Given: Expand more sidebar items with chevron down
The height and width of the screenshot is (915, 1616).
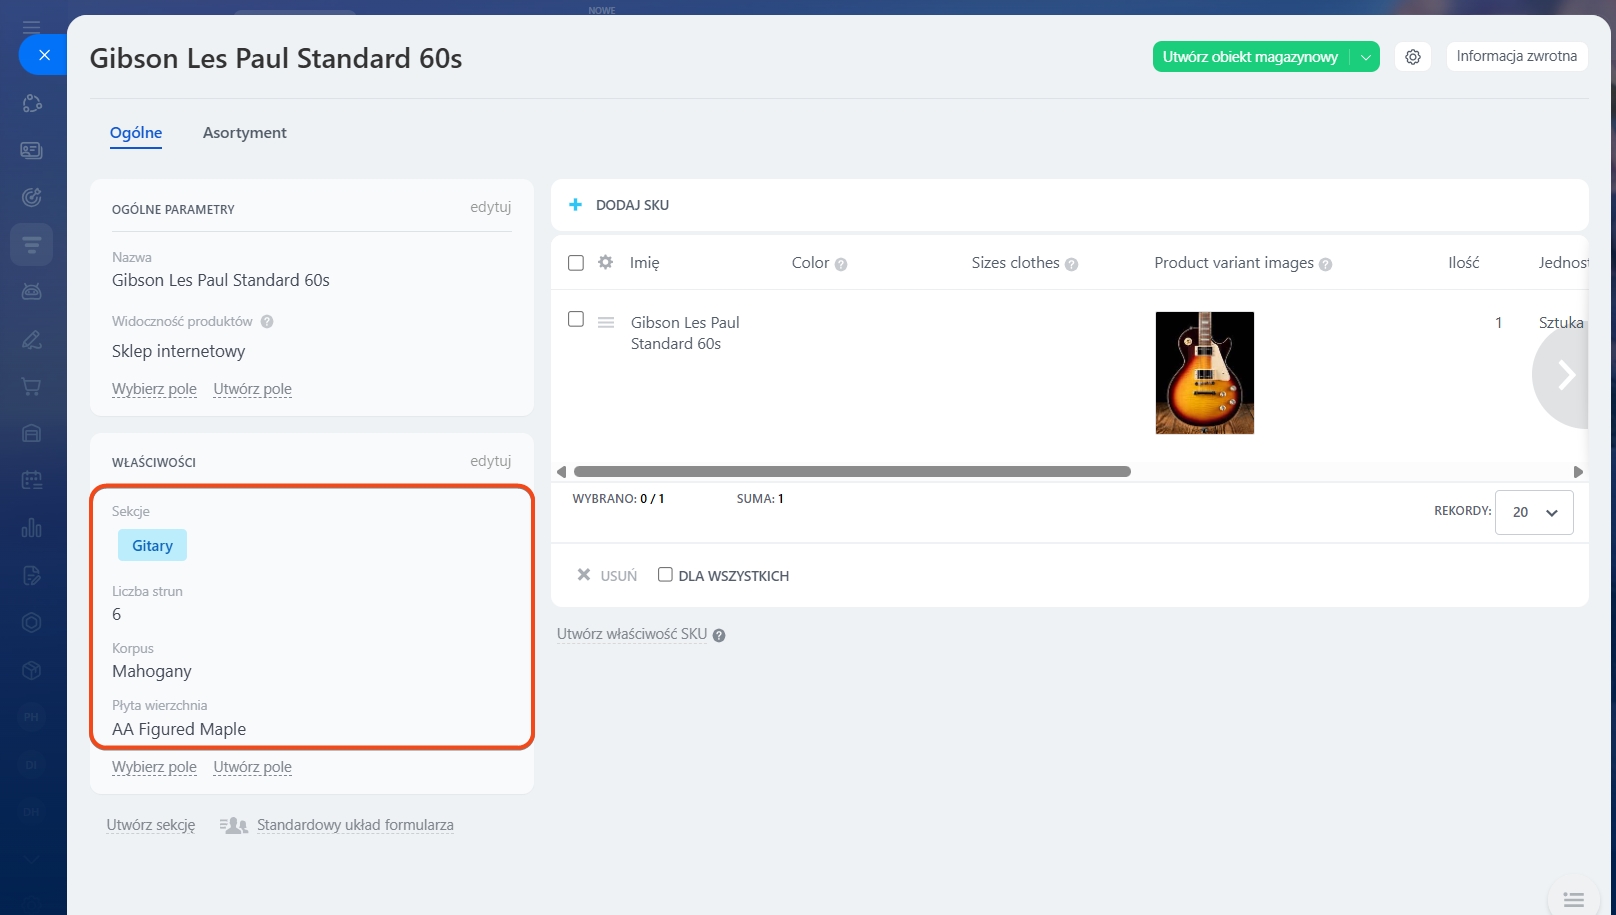Looking at the screenshot, I should tap(32, 859).
